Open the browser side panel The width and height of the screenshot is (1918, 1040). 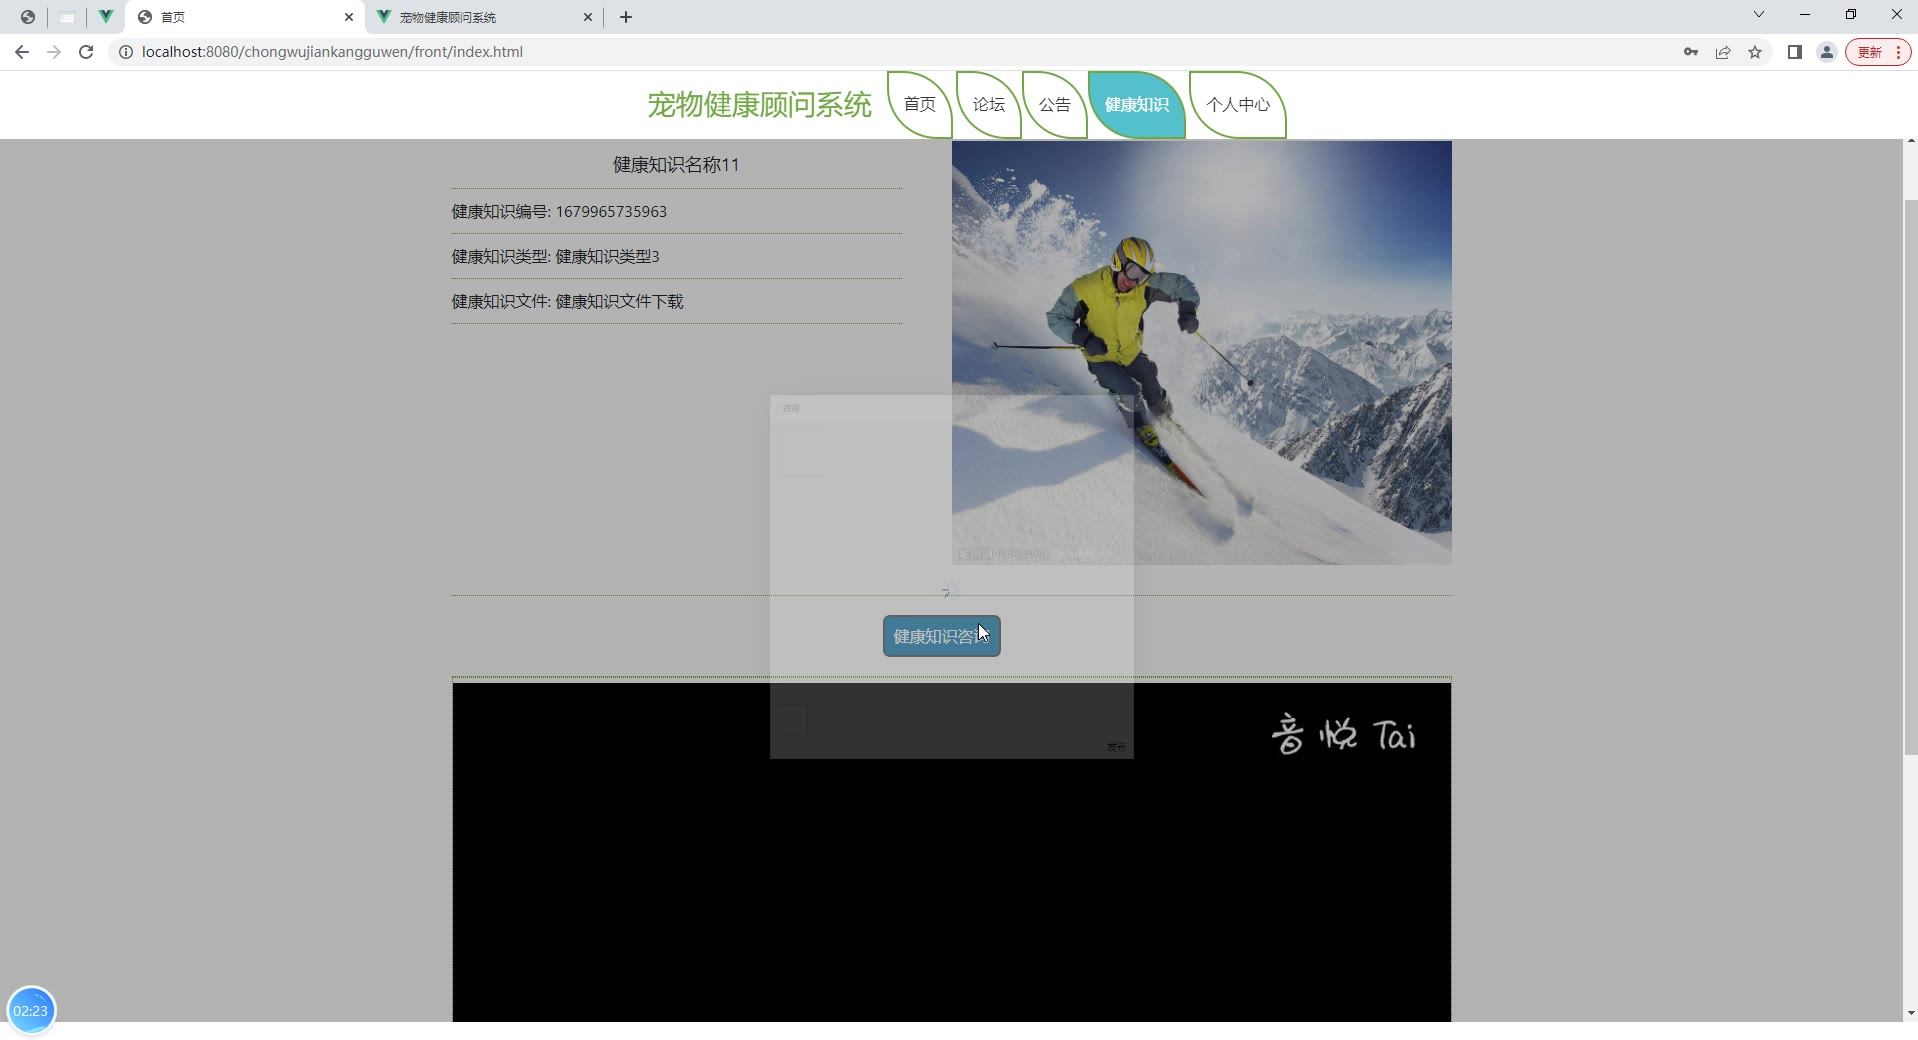1795,52
